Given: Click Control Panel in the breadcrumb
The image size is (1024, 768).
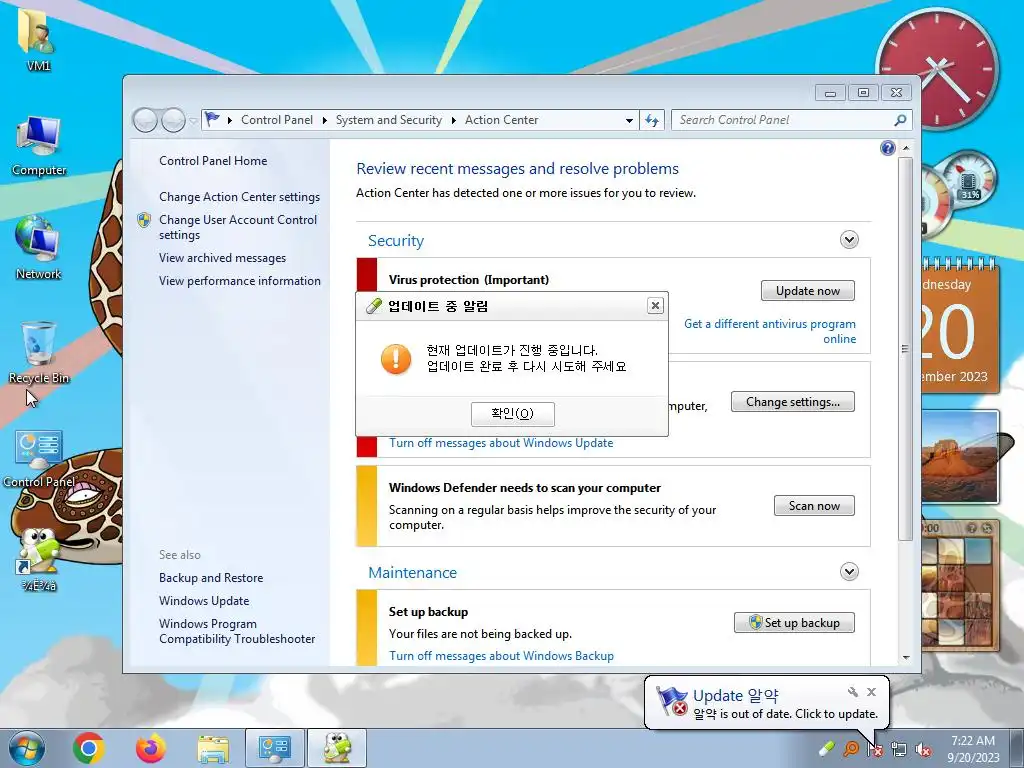Looking at the screenshot, I should pyautogui.click(x=277, y=120).
